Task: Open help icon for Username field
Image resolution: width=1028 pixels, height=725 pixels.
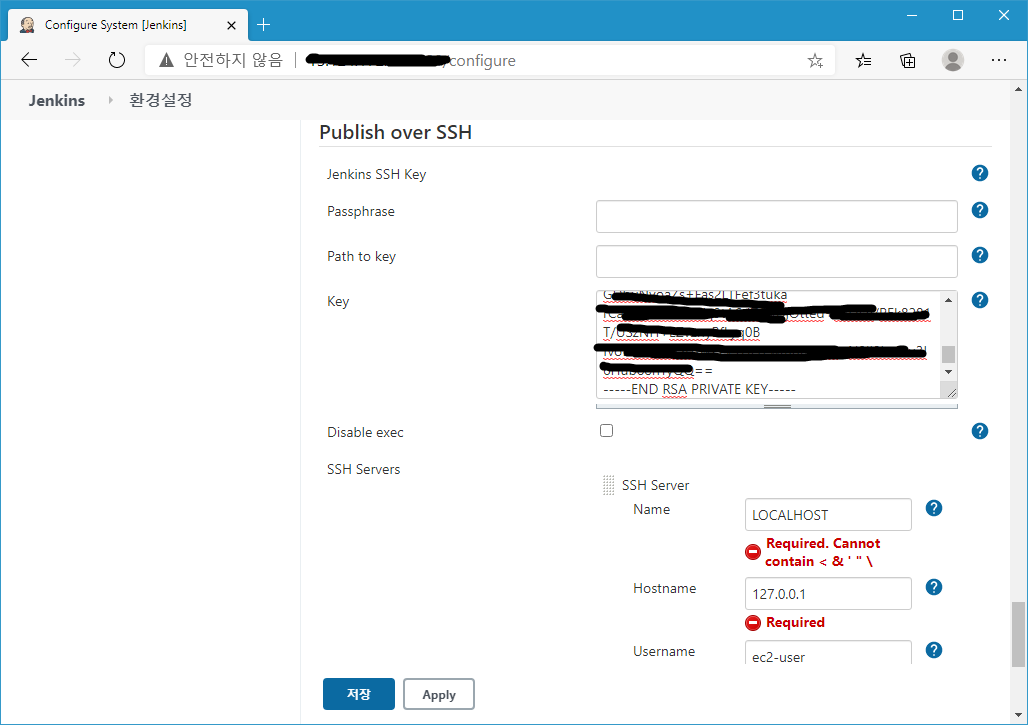Action: click(934, 650)
